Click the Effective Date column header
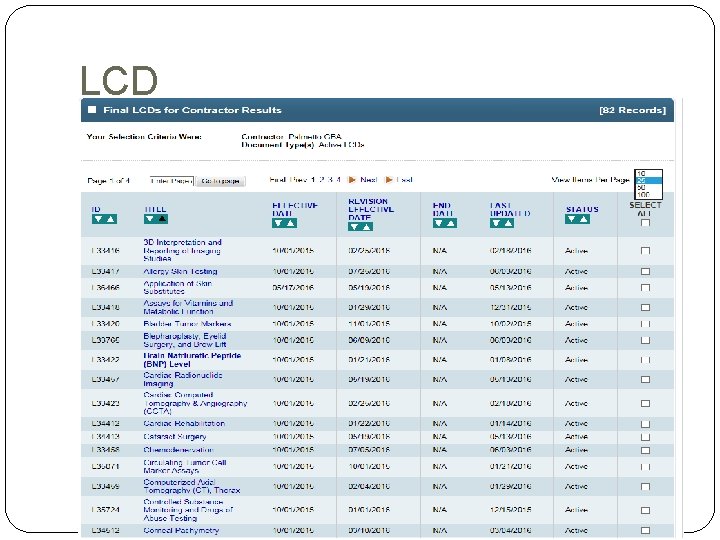720x540 pixels. click(295, 209)
